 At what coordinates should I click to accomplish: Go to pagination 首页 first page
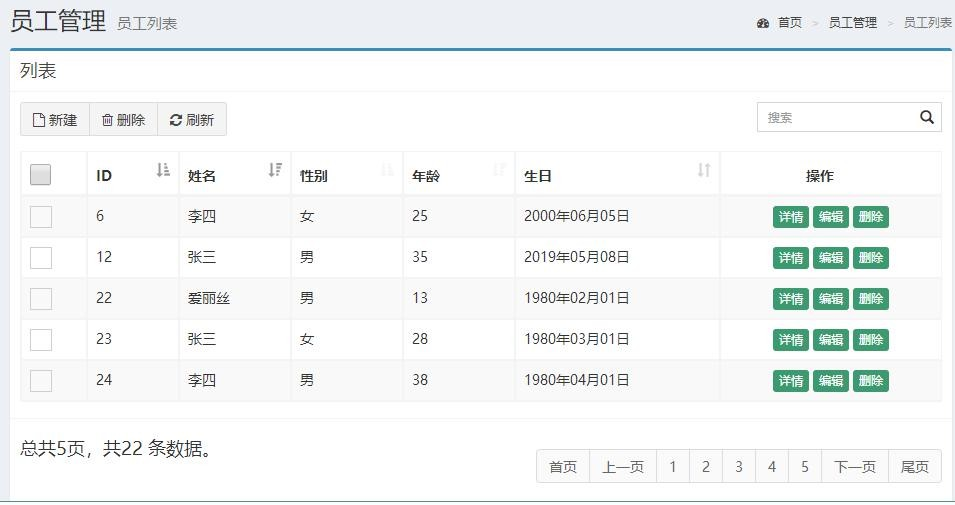(563, 467)
